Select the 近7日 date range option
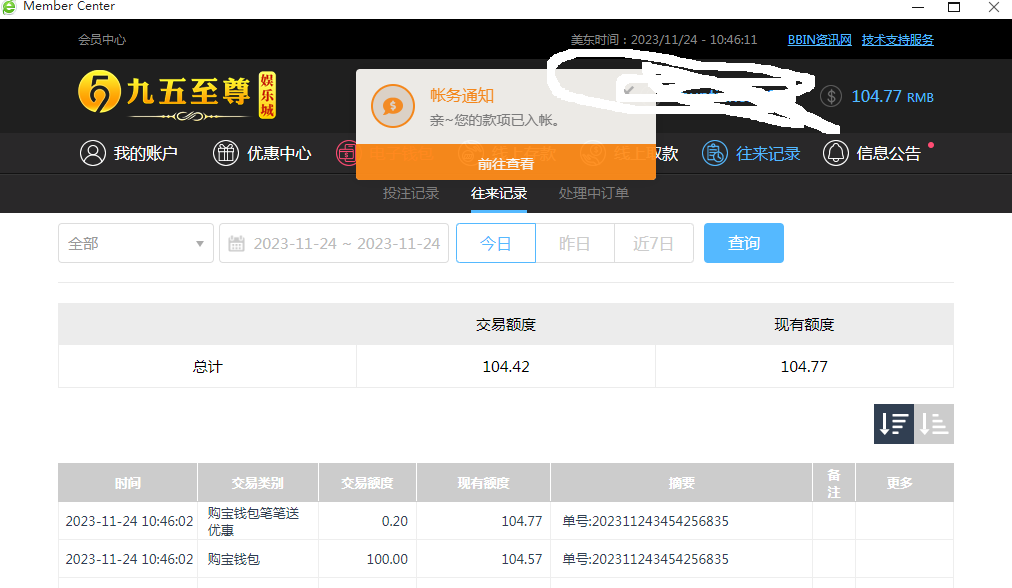 click(x=653, y=243)
